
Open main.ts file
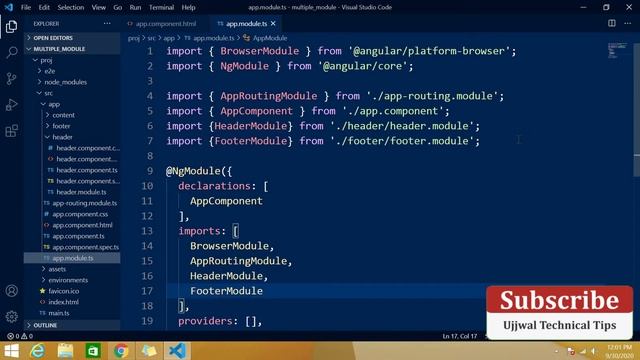(59, 313)
